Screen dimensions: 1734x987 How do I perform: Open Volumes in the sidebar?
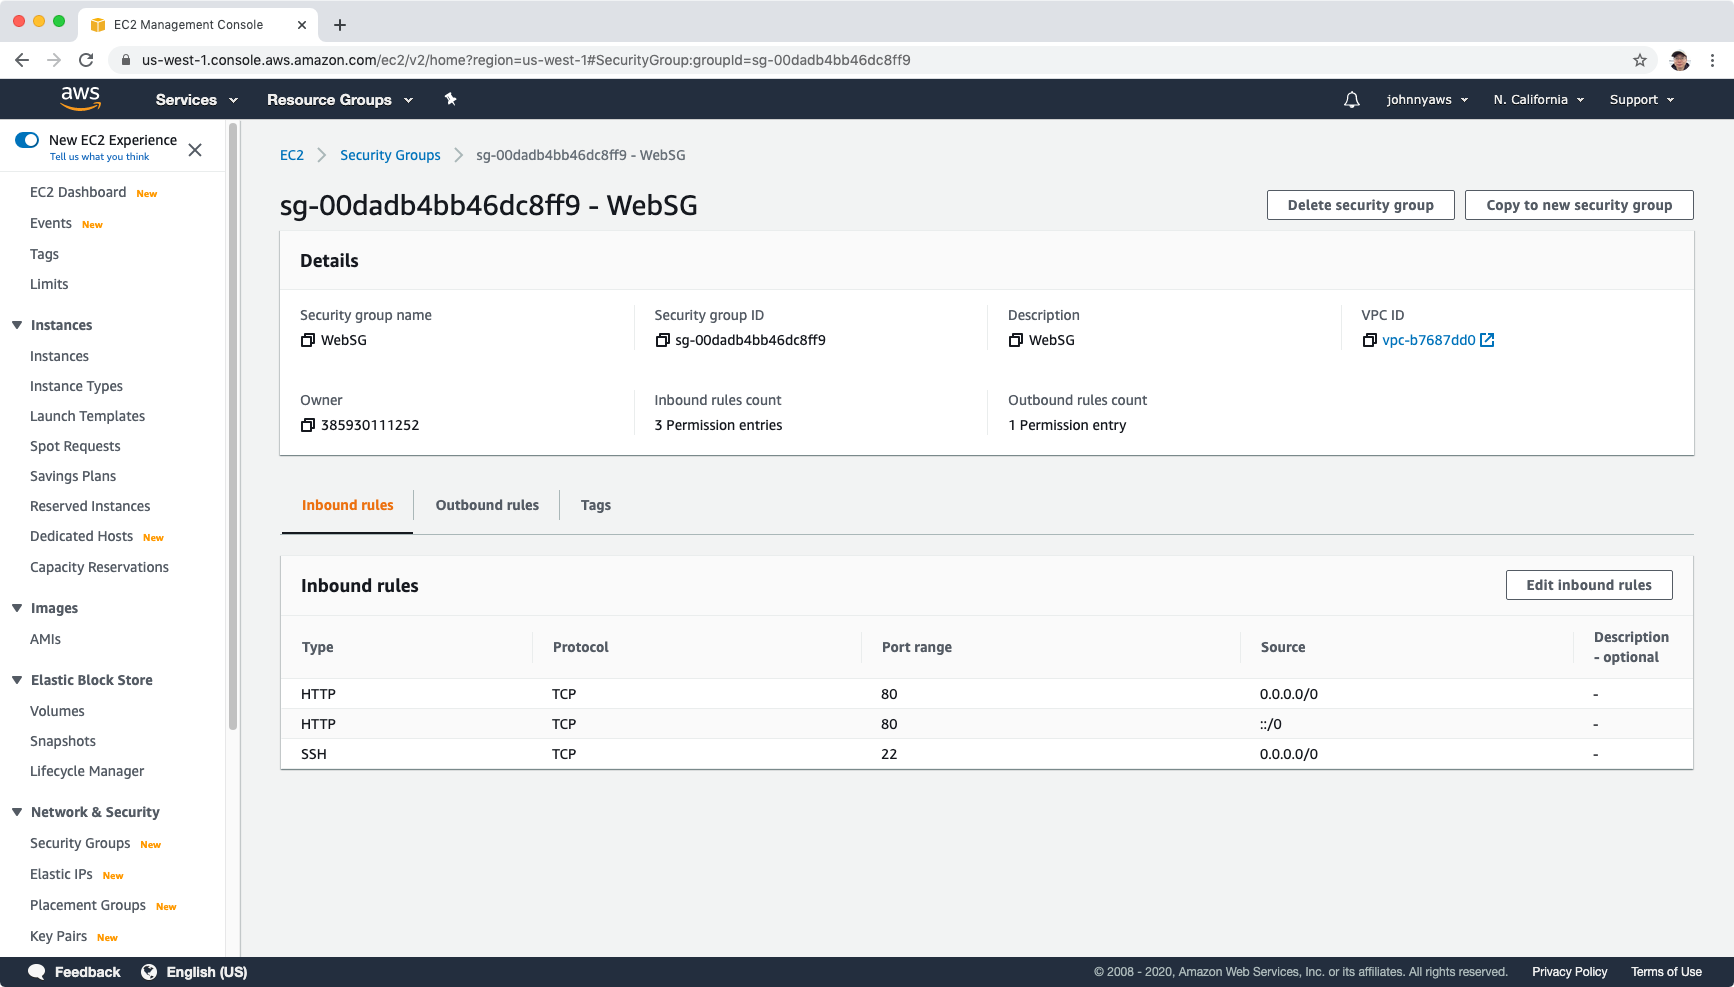pos(57,711)
